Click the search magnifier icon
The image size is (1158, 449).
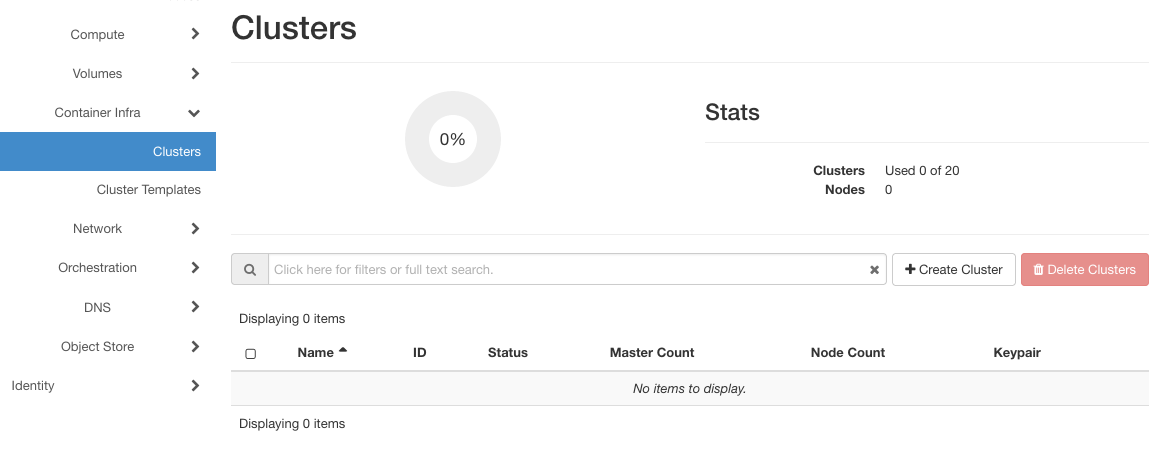click(249, 270)
